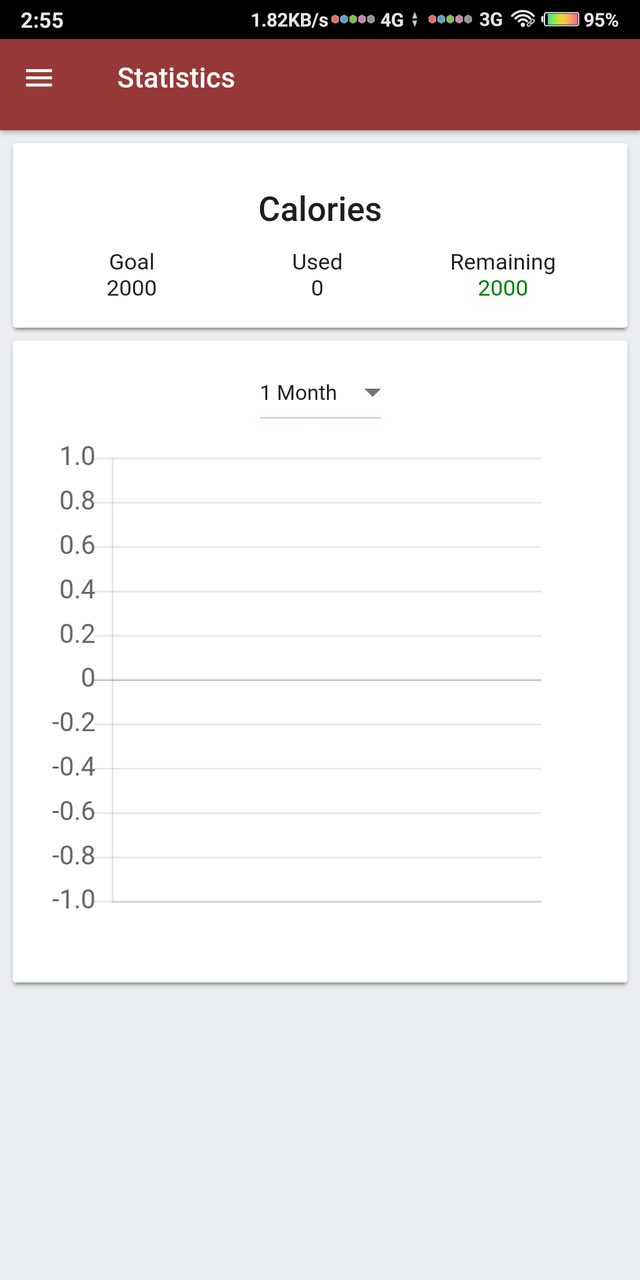640x1280 pixels.
Task: Tap the green Remaining 2000 value
Action: tap(503, 289)
